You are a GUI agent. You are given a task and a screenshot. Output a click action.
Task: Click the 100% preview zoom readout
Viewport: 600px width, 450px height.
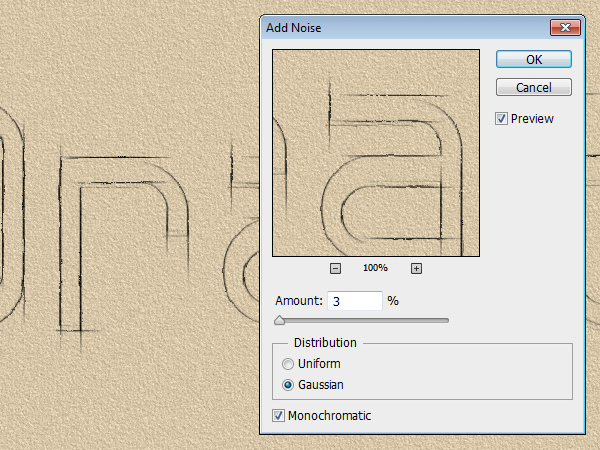[x=375, y=268]
